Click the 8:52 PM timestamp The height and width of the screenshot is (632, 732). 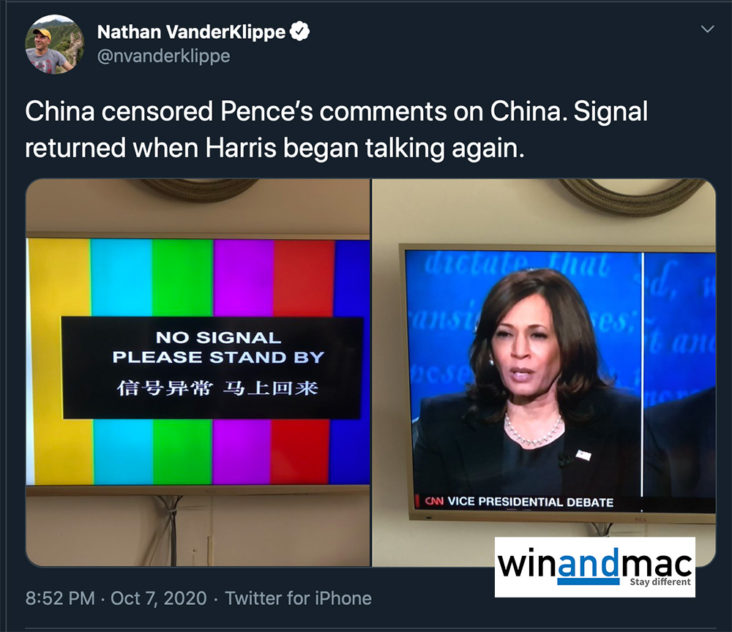pos(60,598)
